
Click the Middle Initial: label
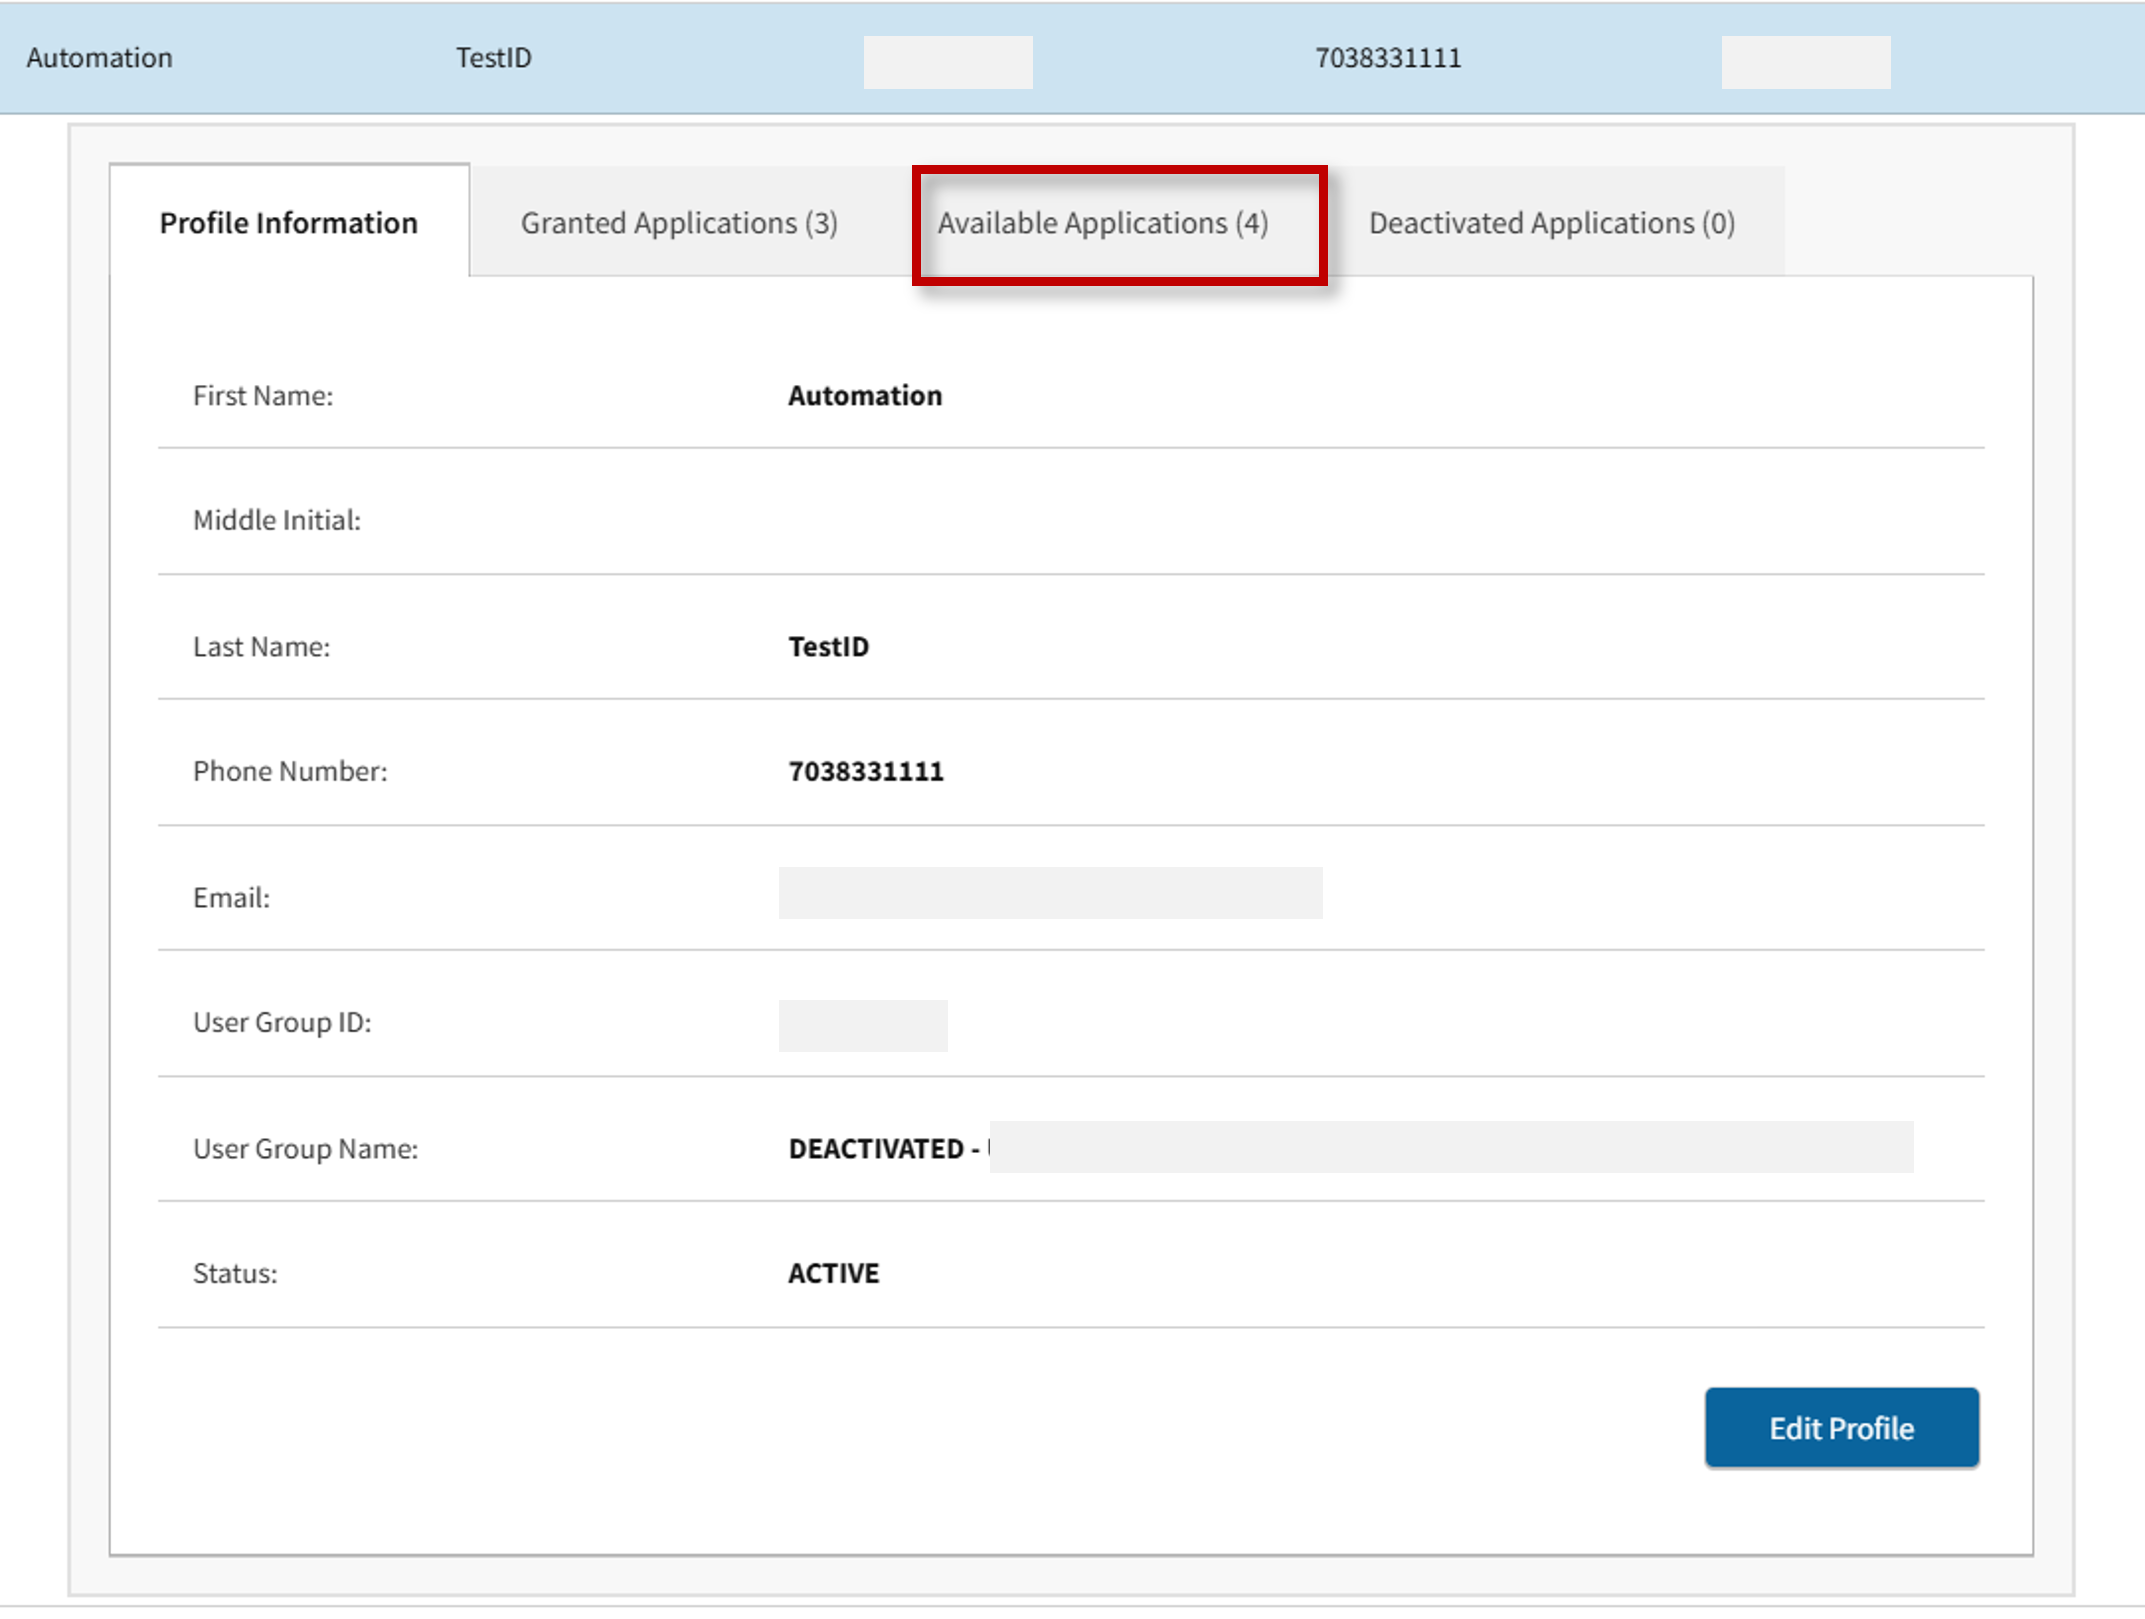[277, 521]
